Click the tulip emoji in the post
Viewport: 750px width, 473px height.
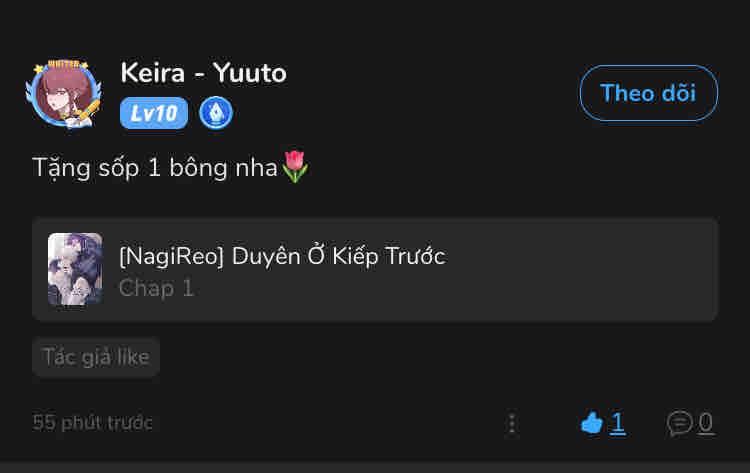295,167
